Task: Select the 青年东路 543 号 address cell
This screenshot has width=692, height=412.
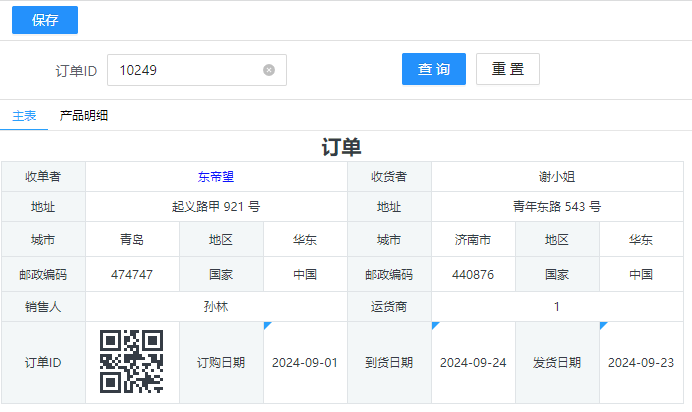Action: click(x=557, y=207)
